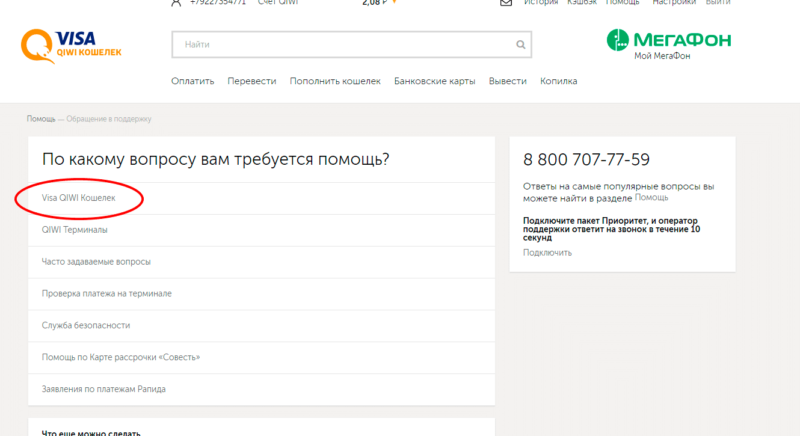Click the Обращение в поддержку breadcrumb text
800x436 pixels.
pyautogui.click(x=109, y=119)
